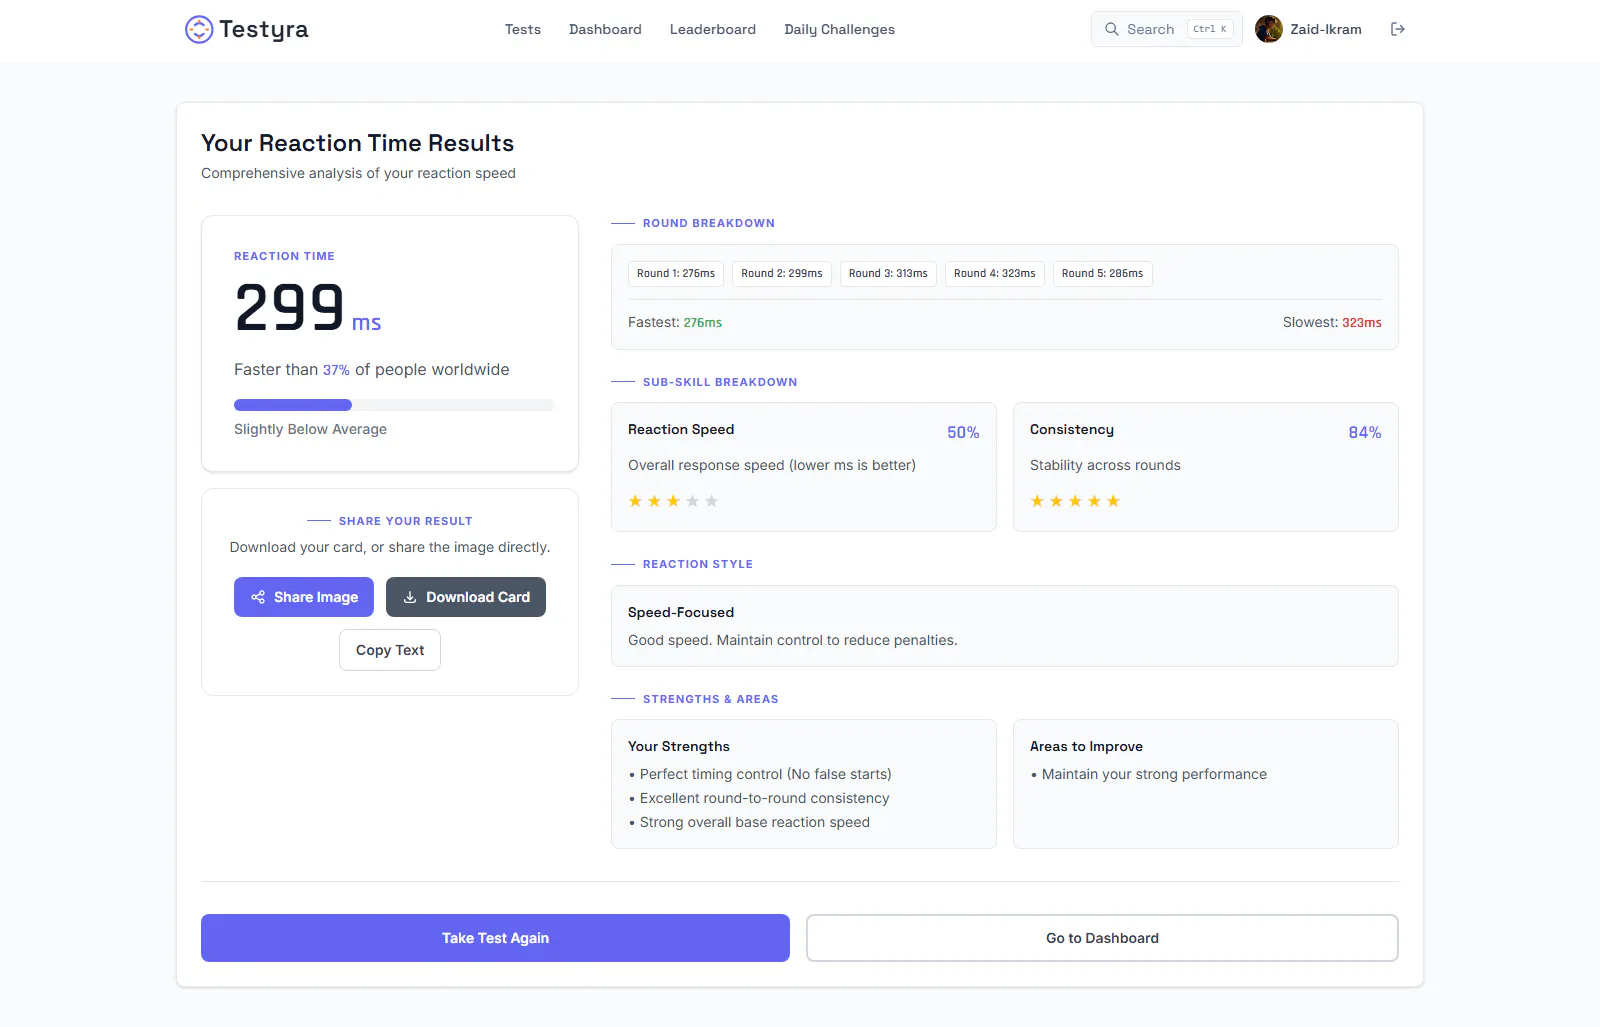Screen dimensions: 1600x1027
Task: Click the Reaction Speed star rating
Action: click(673, 501)
